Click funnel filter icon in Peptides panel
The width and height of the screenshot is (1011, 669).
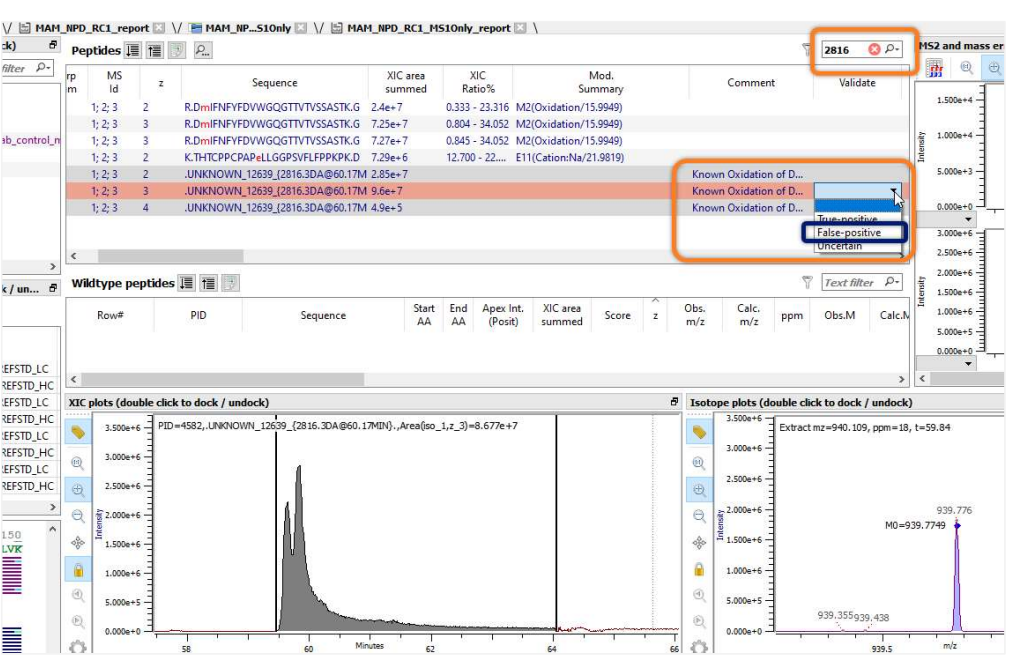coord(807,49)
